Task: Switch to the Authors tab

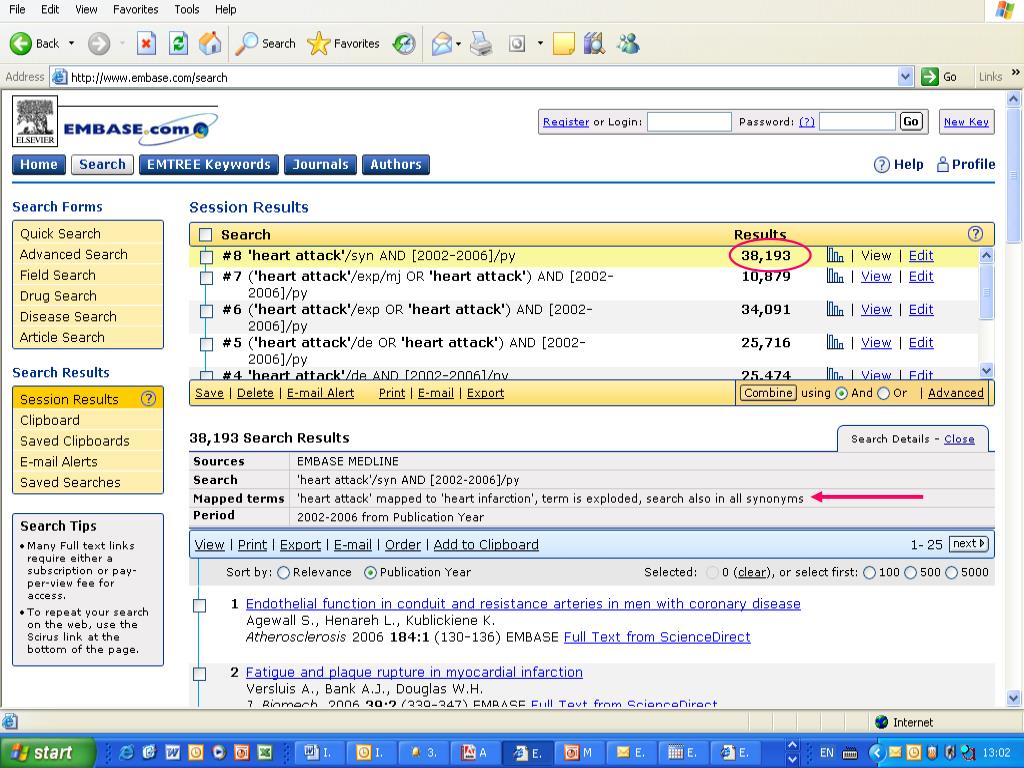Action: tap(396, 165)
